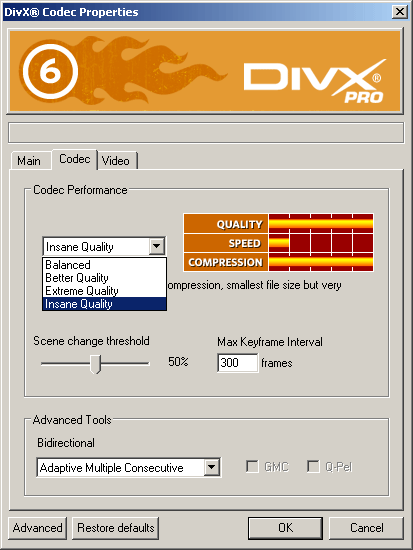
Task: Click the Cancel button
Action: [366, 528]
